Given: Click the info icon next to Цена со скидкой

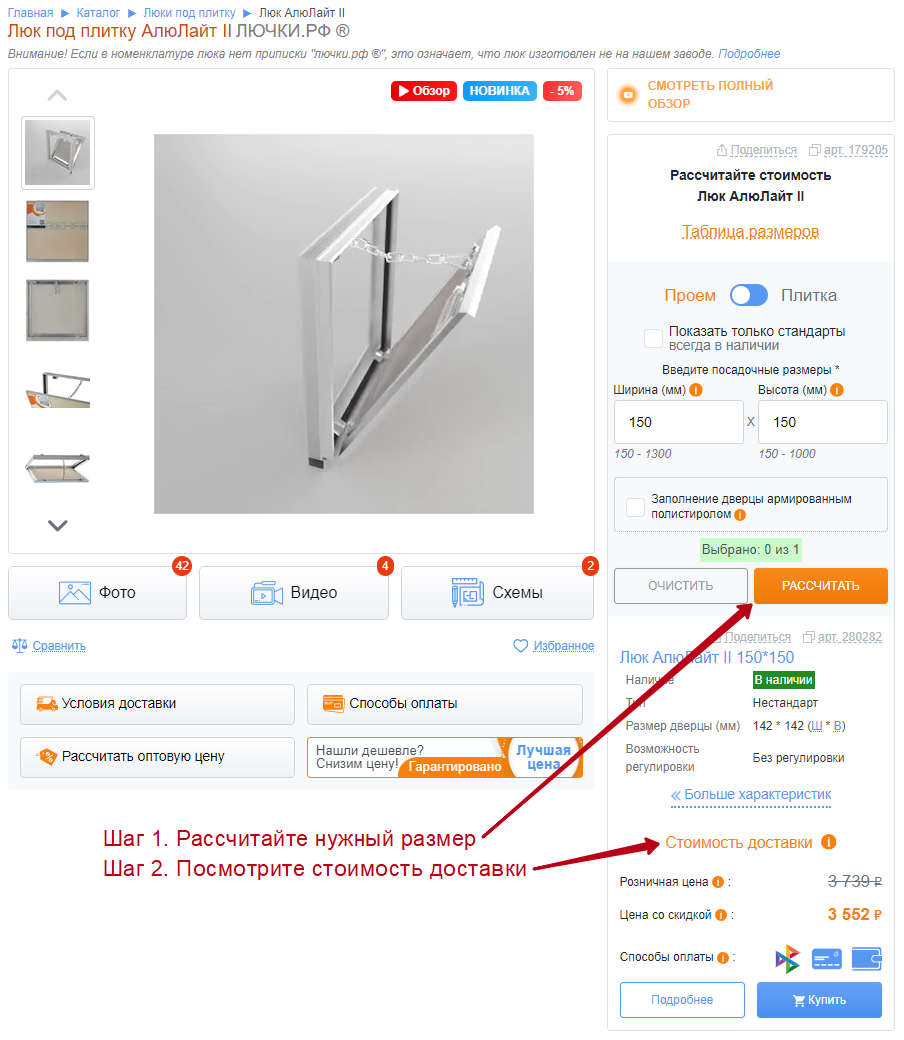Looking at the screenshot, I should [721, 915].
